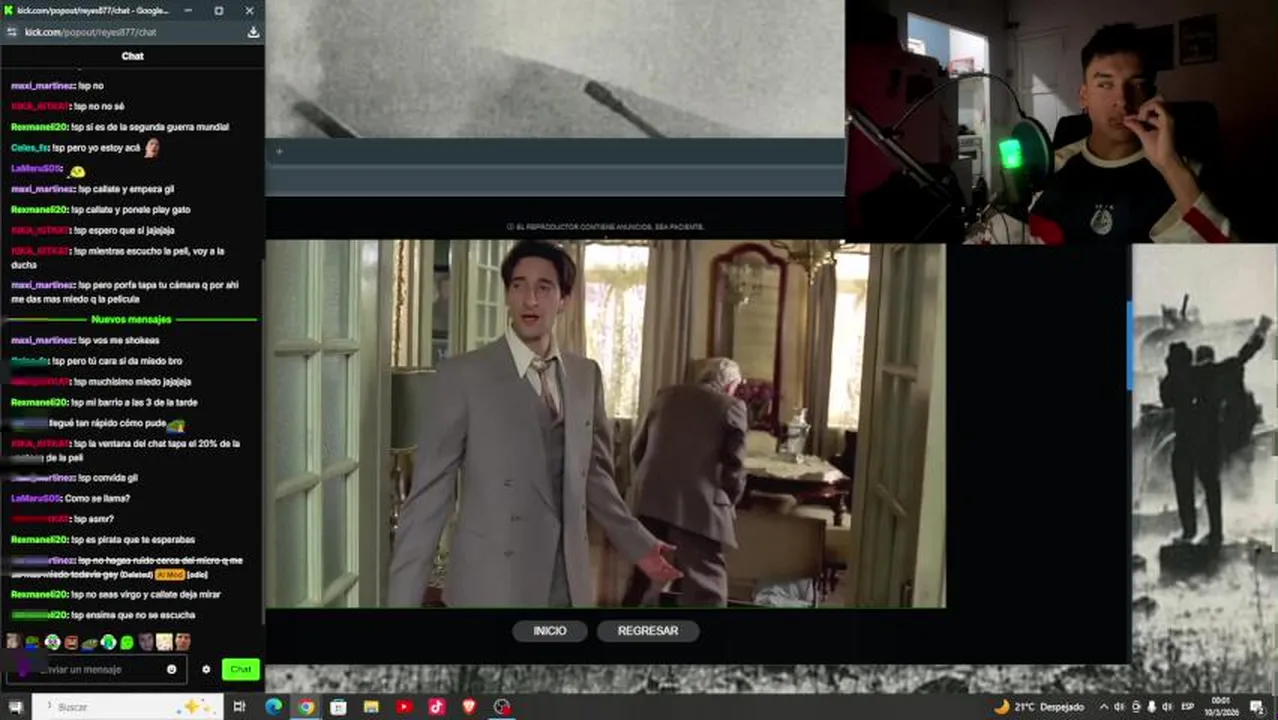Switch to OBS Studio in the taskbar
Image resolution: width=1278 pixels, height=720 pixels.
coord(502,707)
